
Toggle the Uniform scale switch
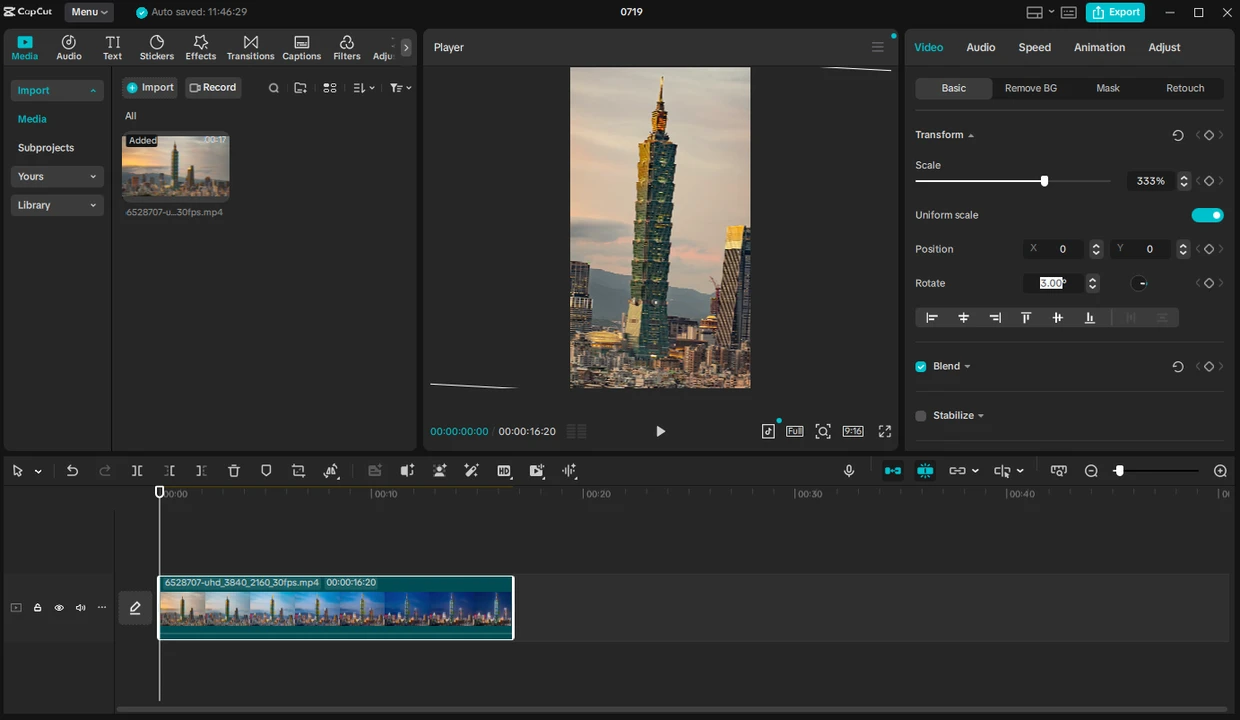click(1207, 215)
